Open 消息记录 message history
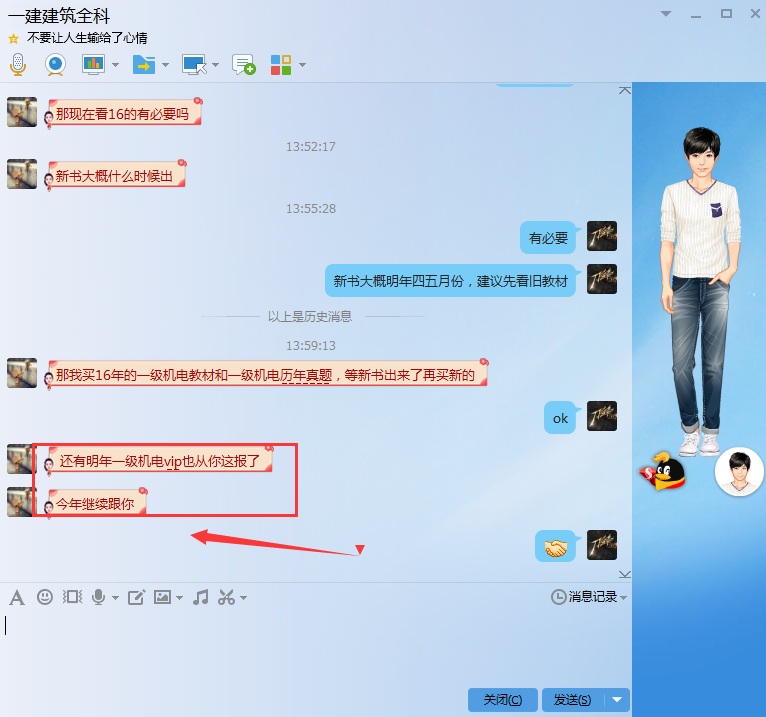This screenshot has width=766, height=717. pyautogui.click(x=584, y=597)
